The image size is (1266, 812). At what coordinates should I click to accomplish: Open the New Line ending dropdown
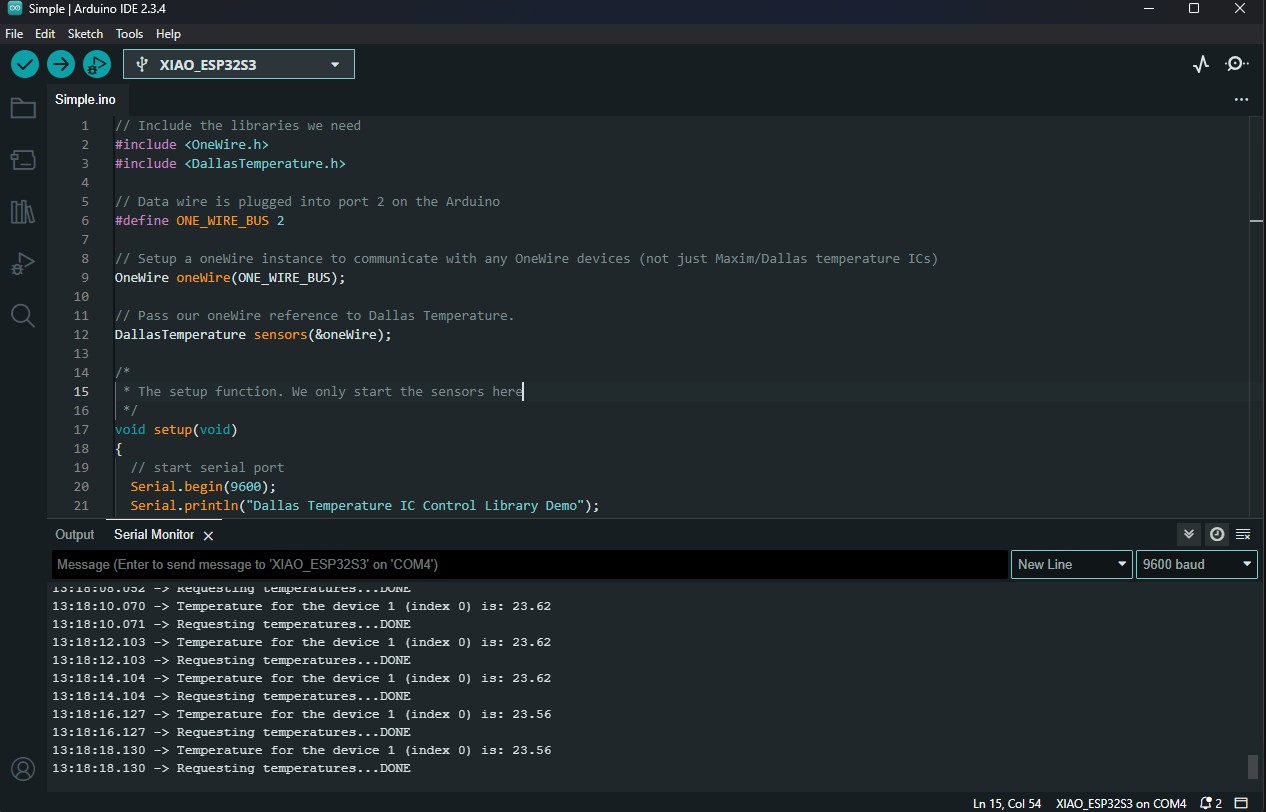1072,564
